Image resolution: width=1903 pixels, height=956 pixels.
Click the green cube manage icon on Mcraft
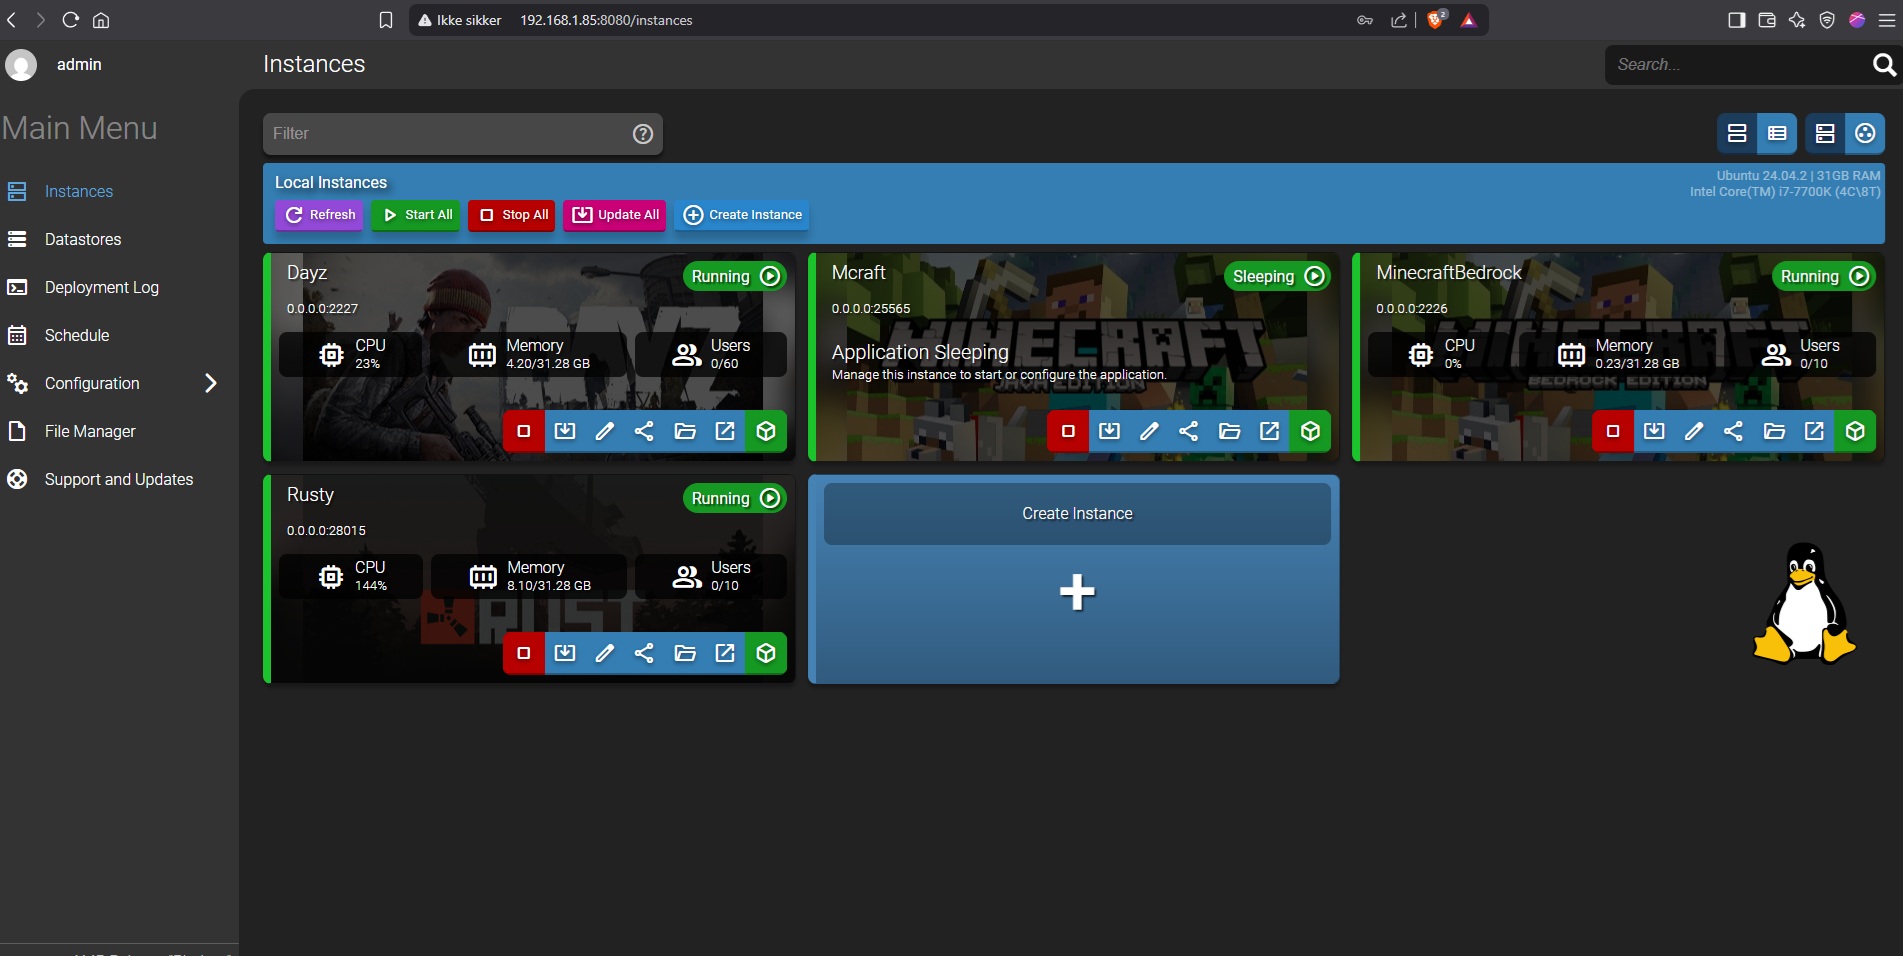click(1310, 431)
